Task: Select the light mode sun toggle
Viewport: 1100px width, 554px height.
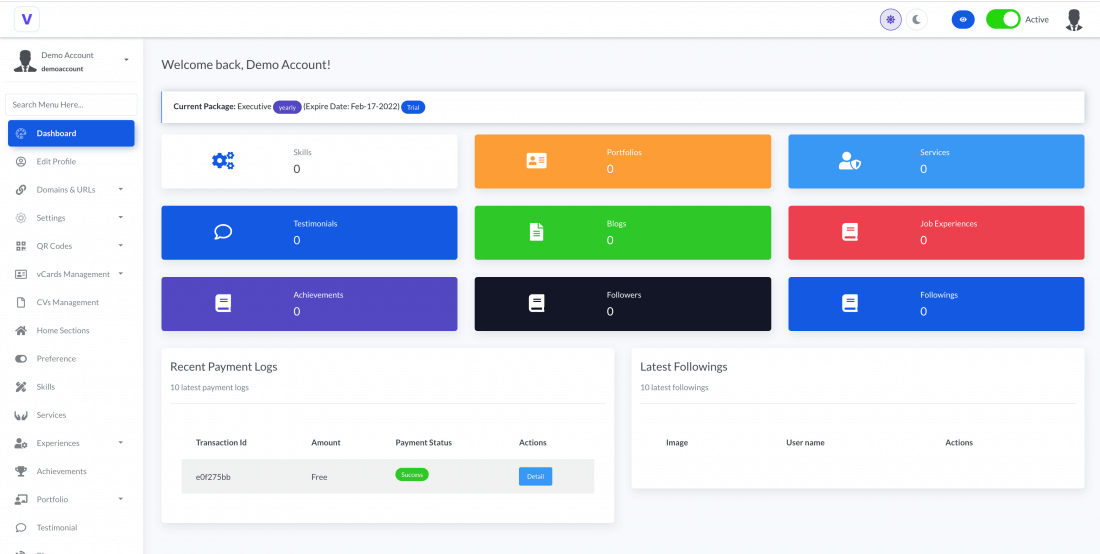Action: [x=891, y=19]
